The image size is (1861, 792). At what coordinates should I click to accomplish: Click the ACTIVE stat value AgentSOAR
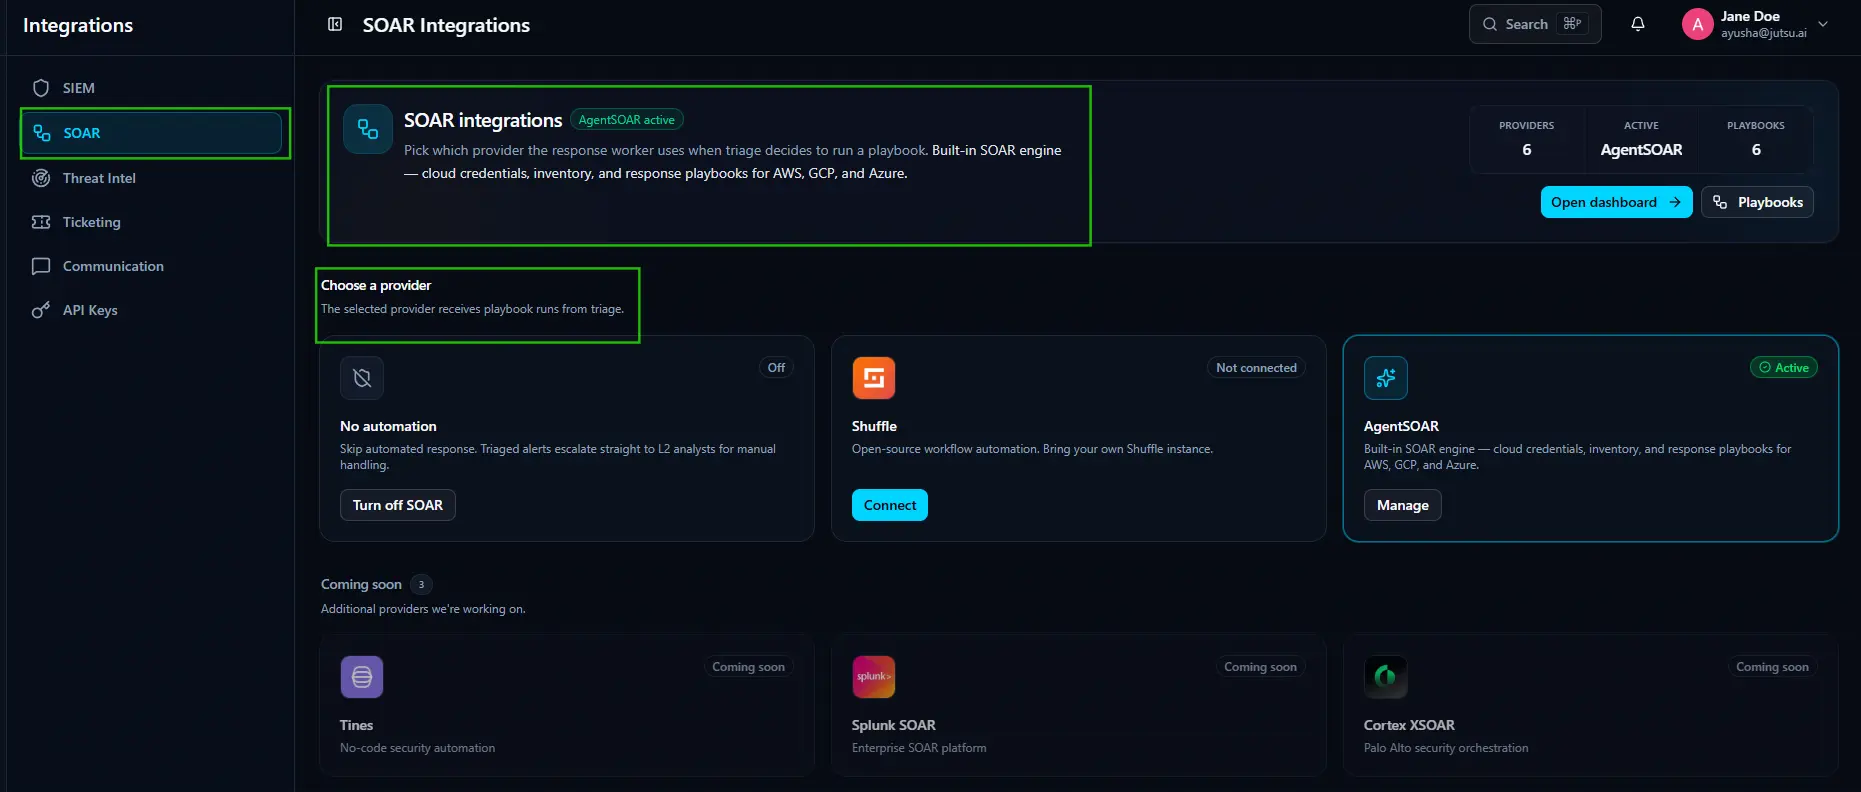(1641, 150)
